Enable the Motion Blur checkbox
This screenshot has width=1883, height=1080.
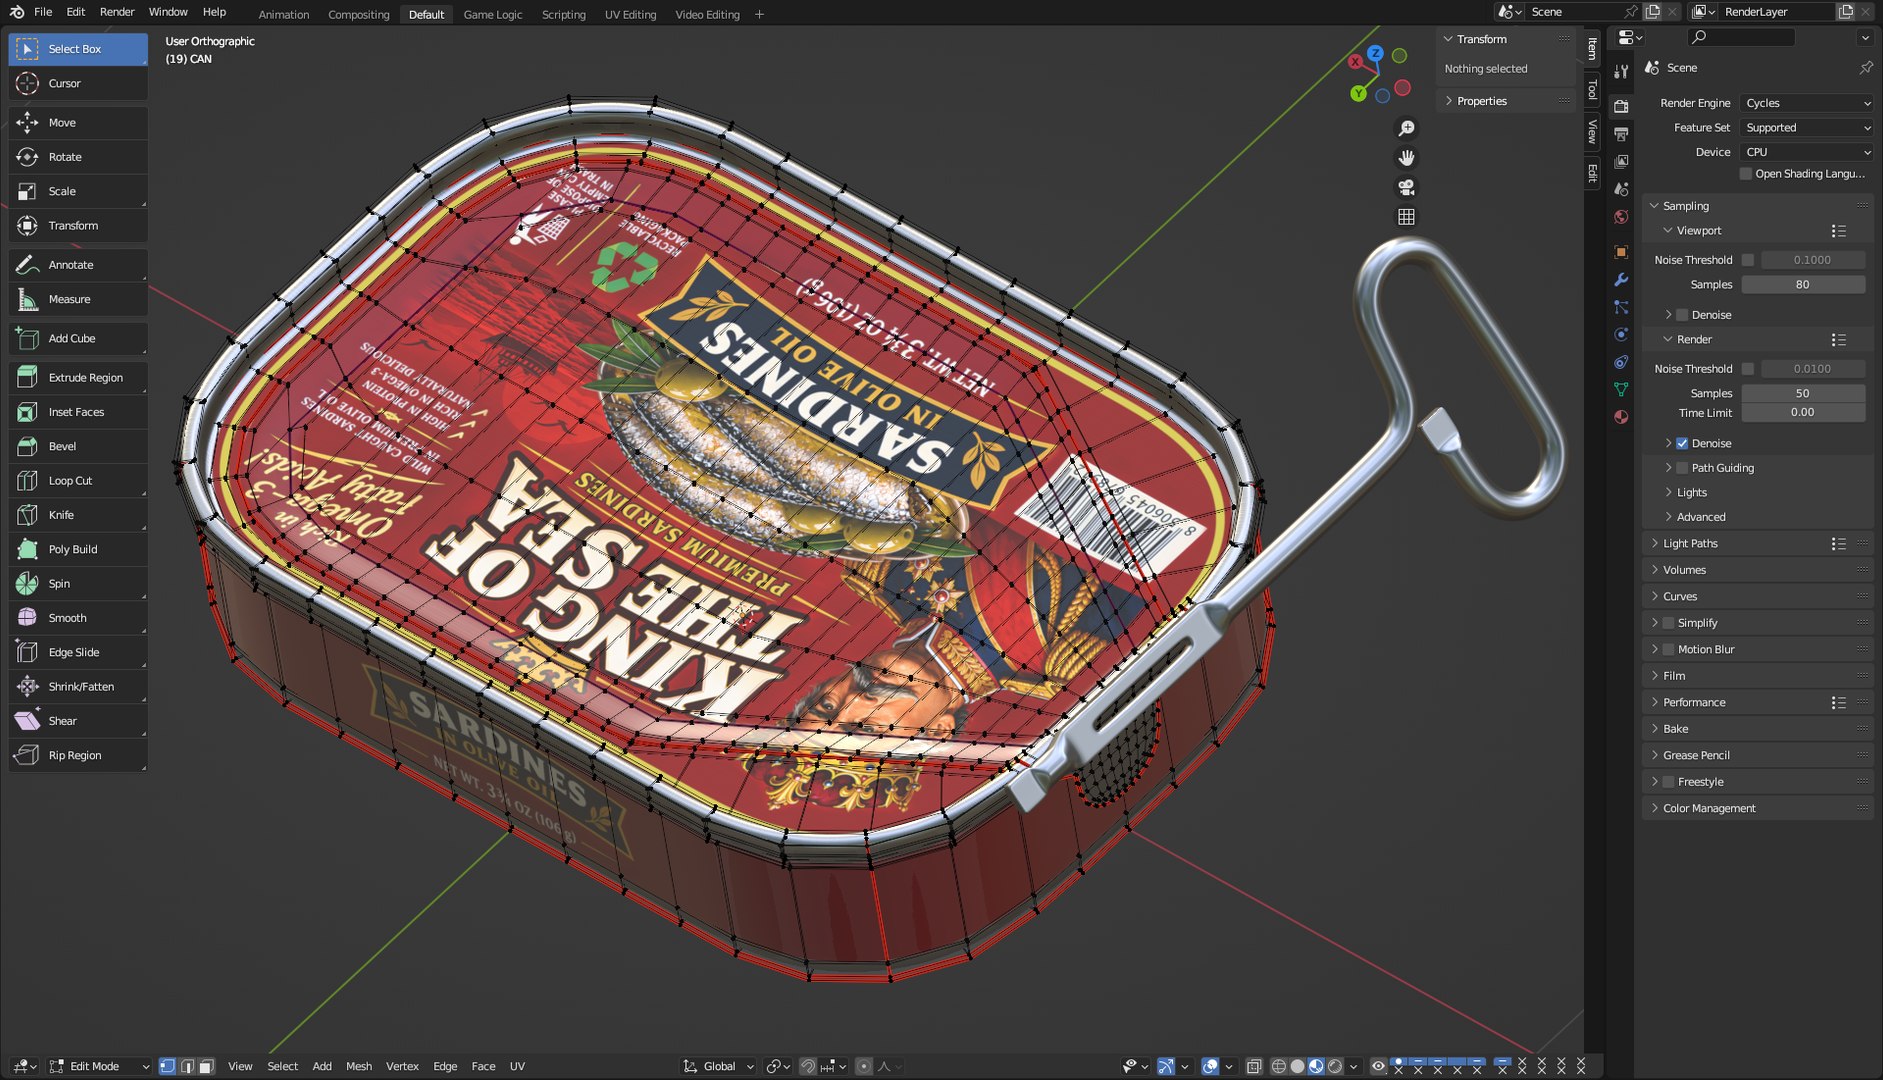1668,650
